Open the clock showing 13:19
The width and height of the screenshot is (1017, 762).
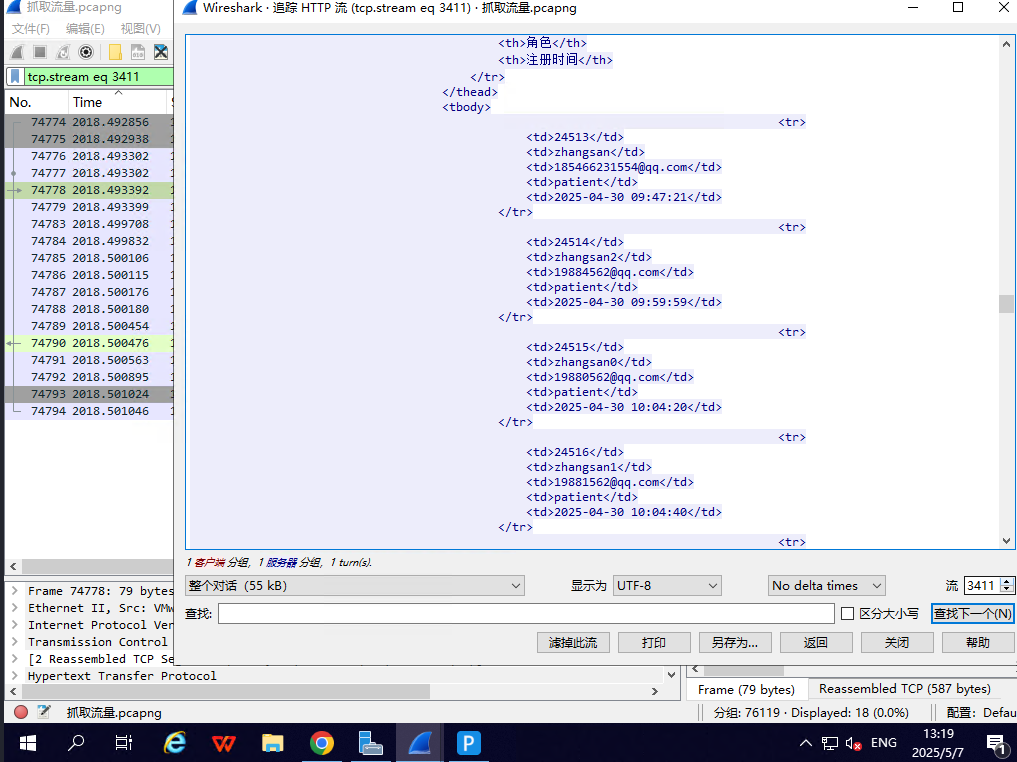coord(938,743)
